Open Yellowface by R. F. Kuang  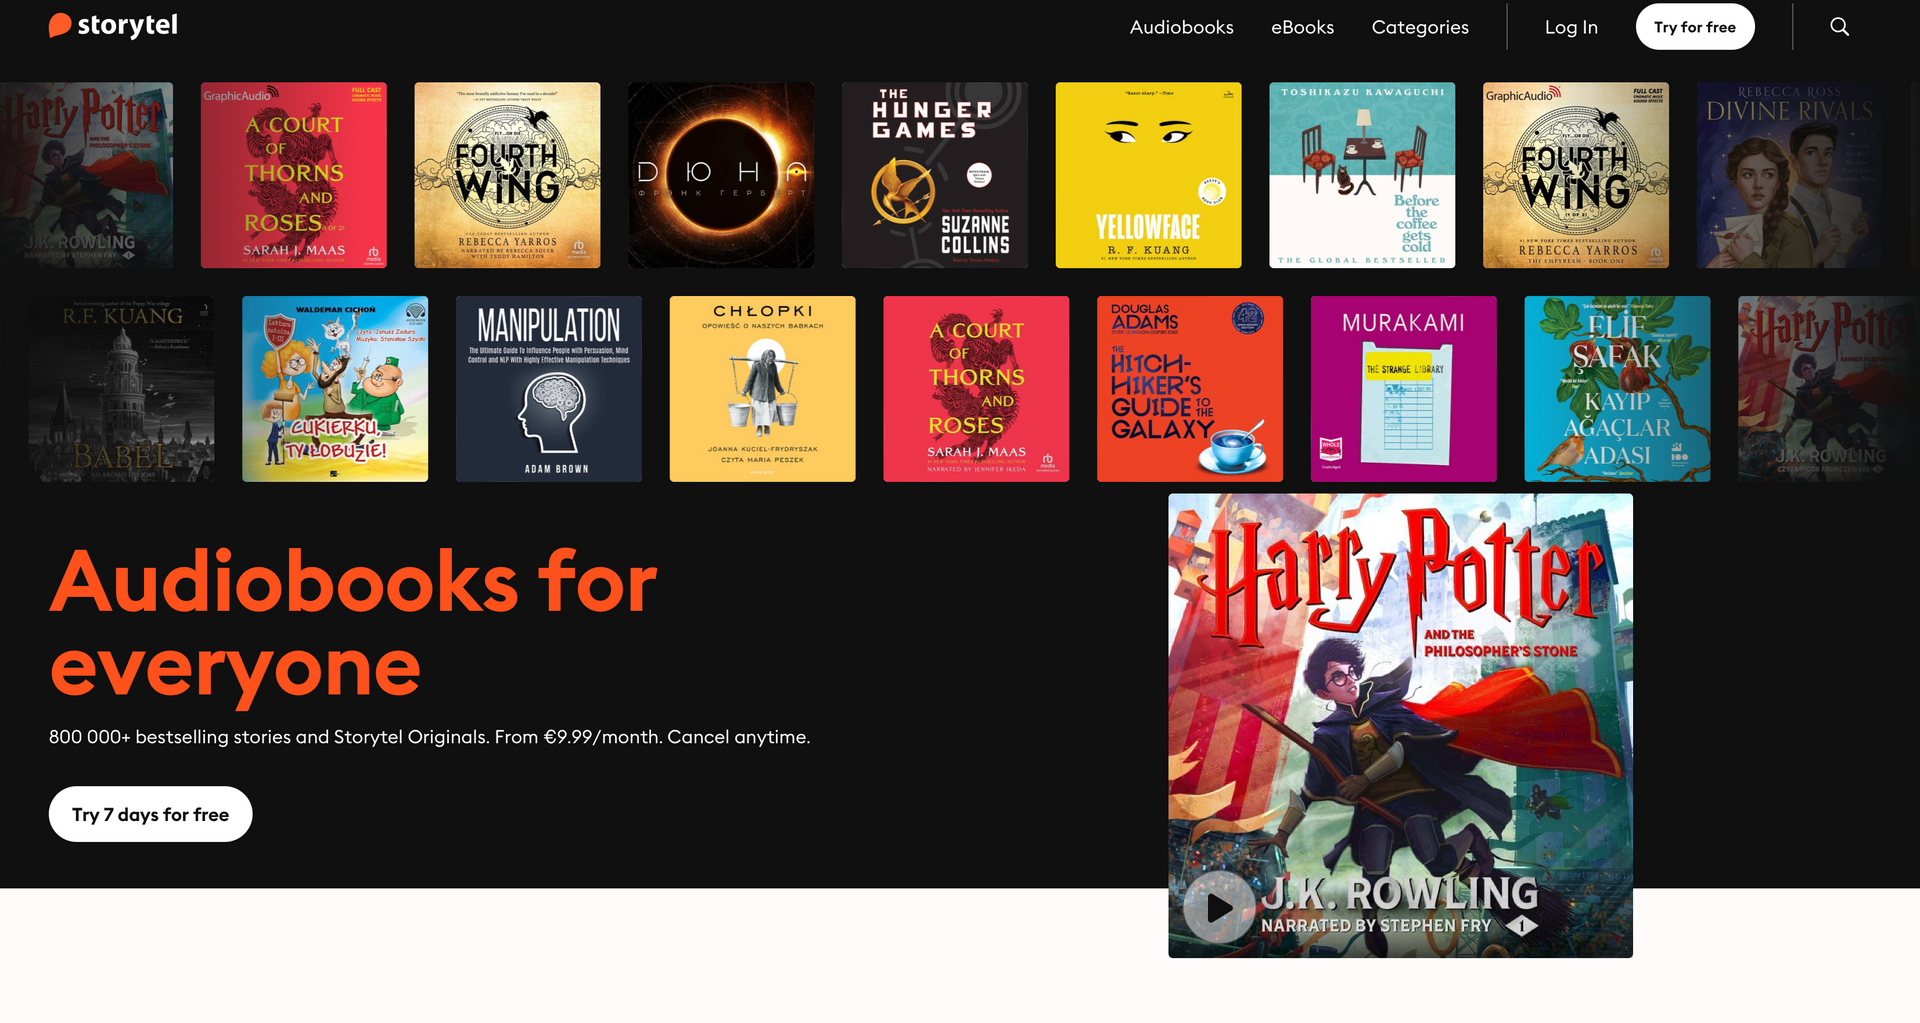tap(1148, 174)
